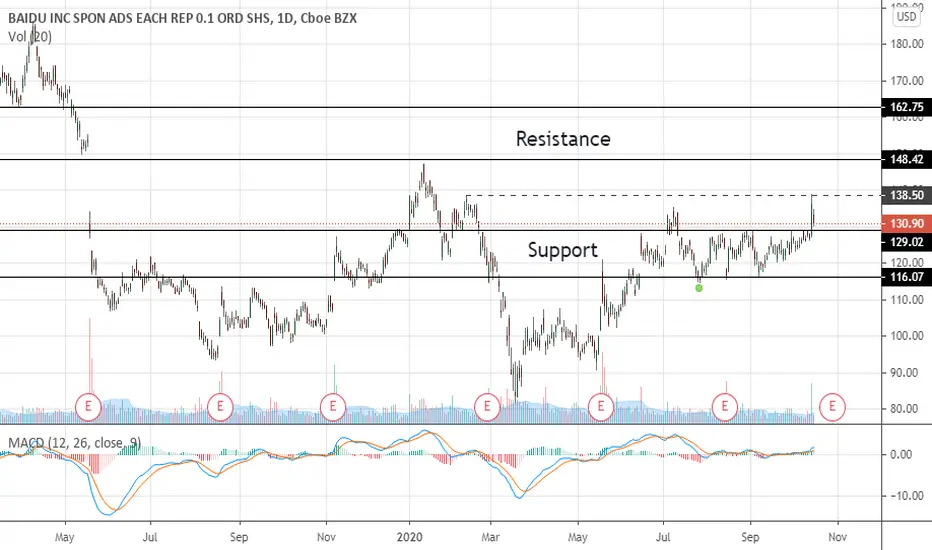Click the 170.00 price axis tick
The image size is (932, 550).
click(906, 81)
